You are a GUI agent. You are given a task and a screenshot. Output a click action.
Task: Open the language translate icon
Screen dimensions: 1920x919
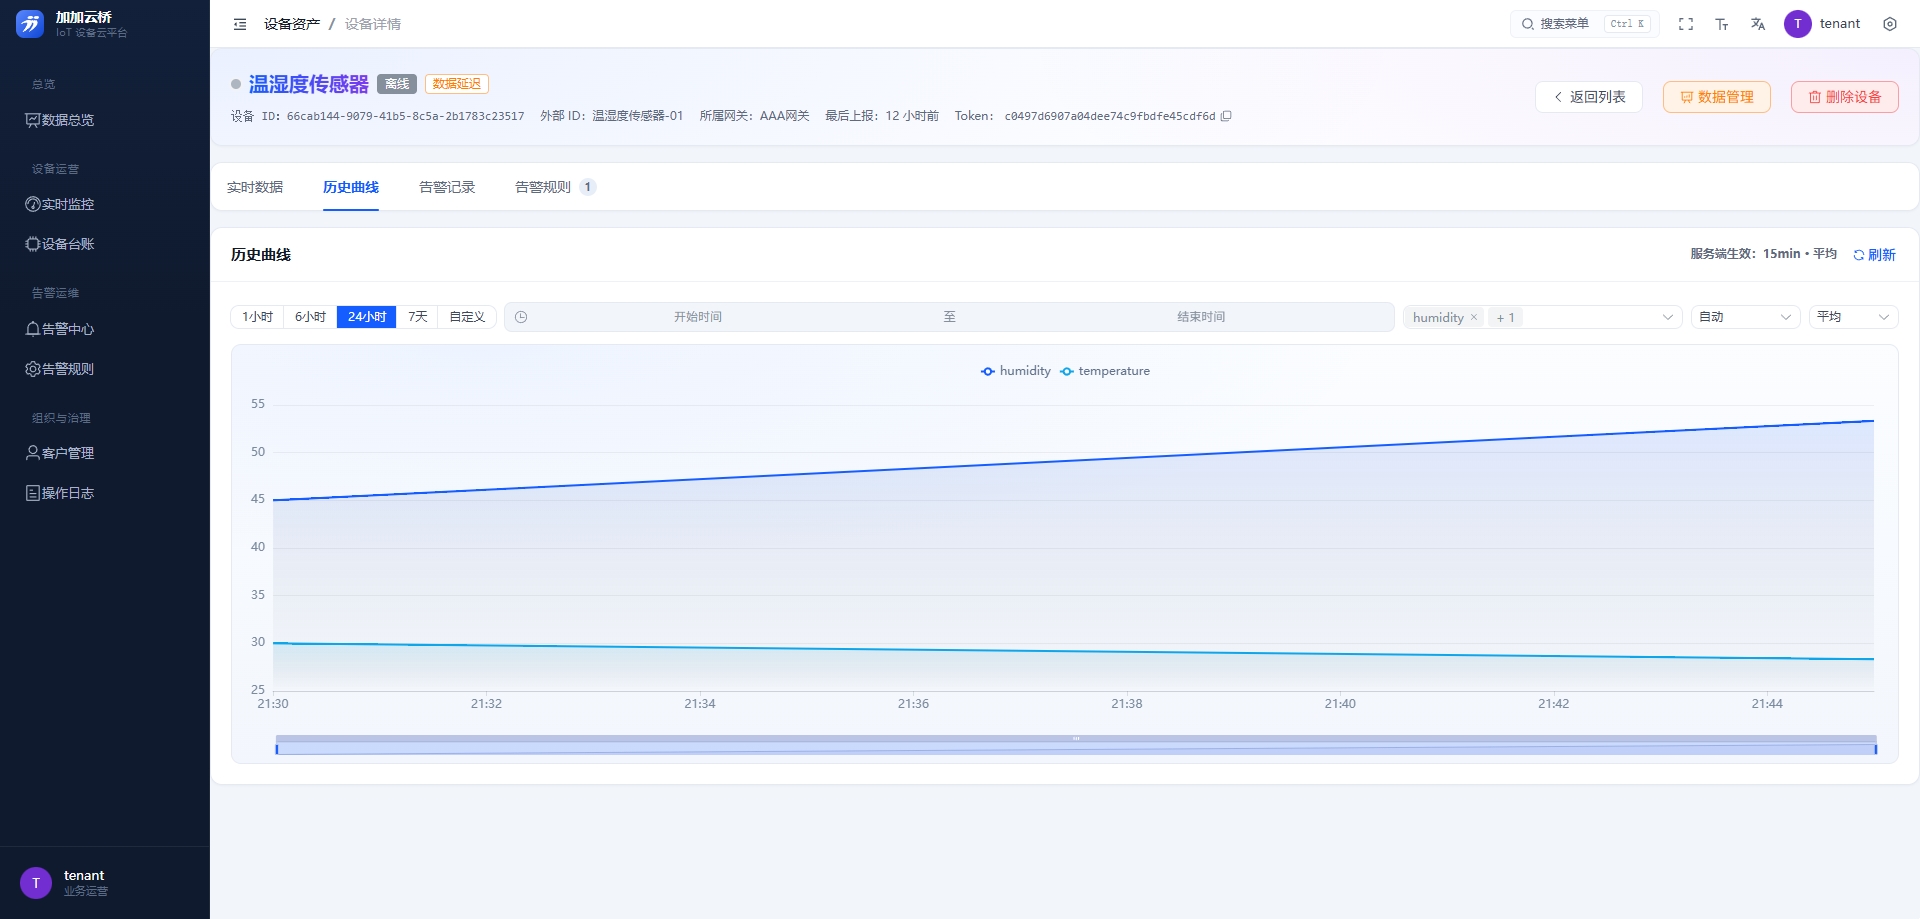[x=1758, y=24]
